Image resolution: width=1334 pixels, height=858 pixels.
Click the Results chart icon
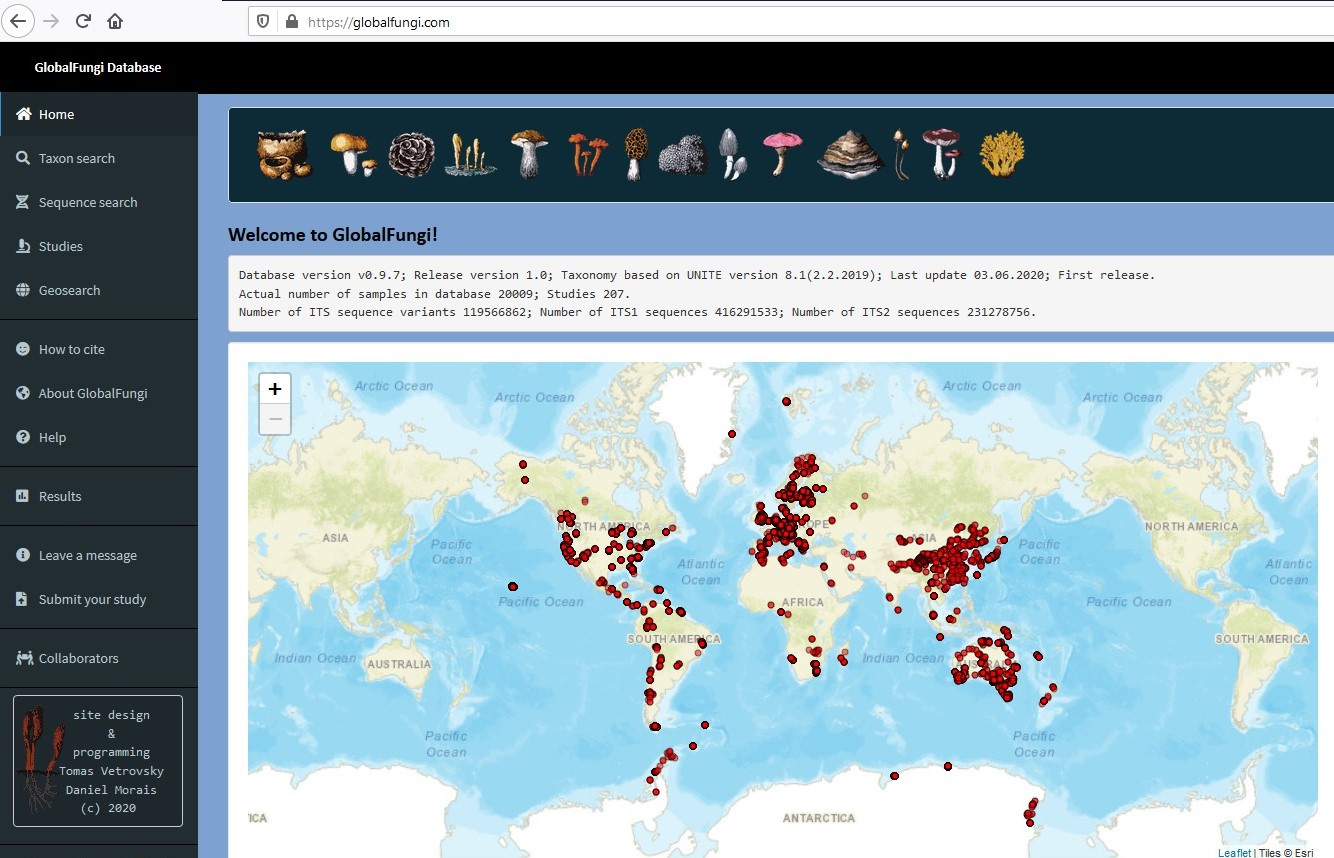click(22, 496)
